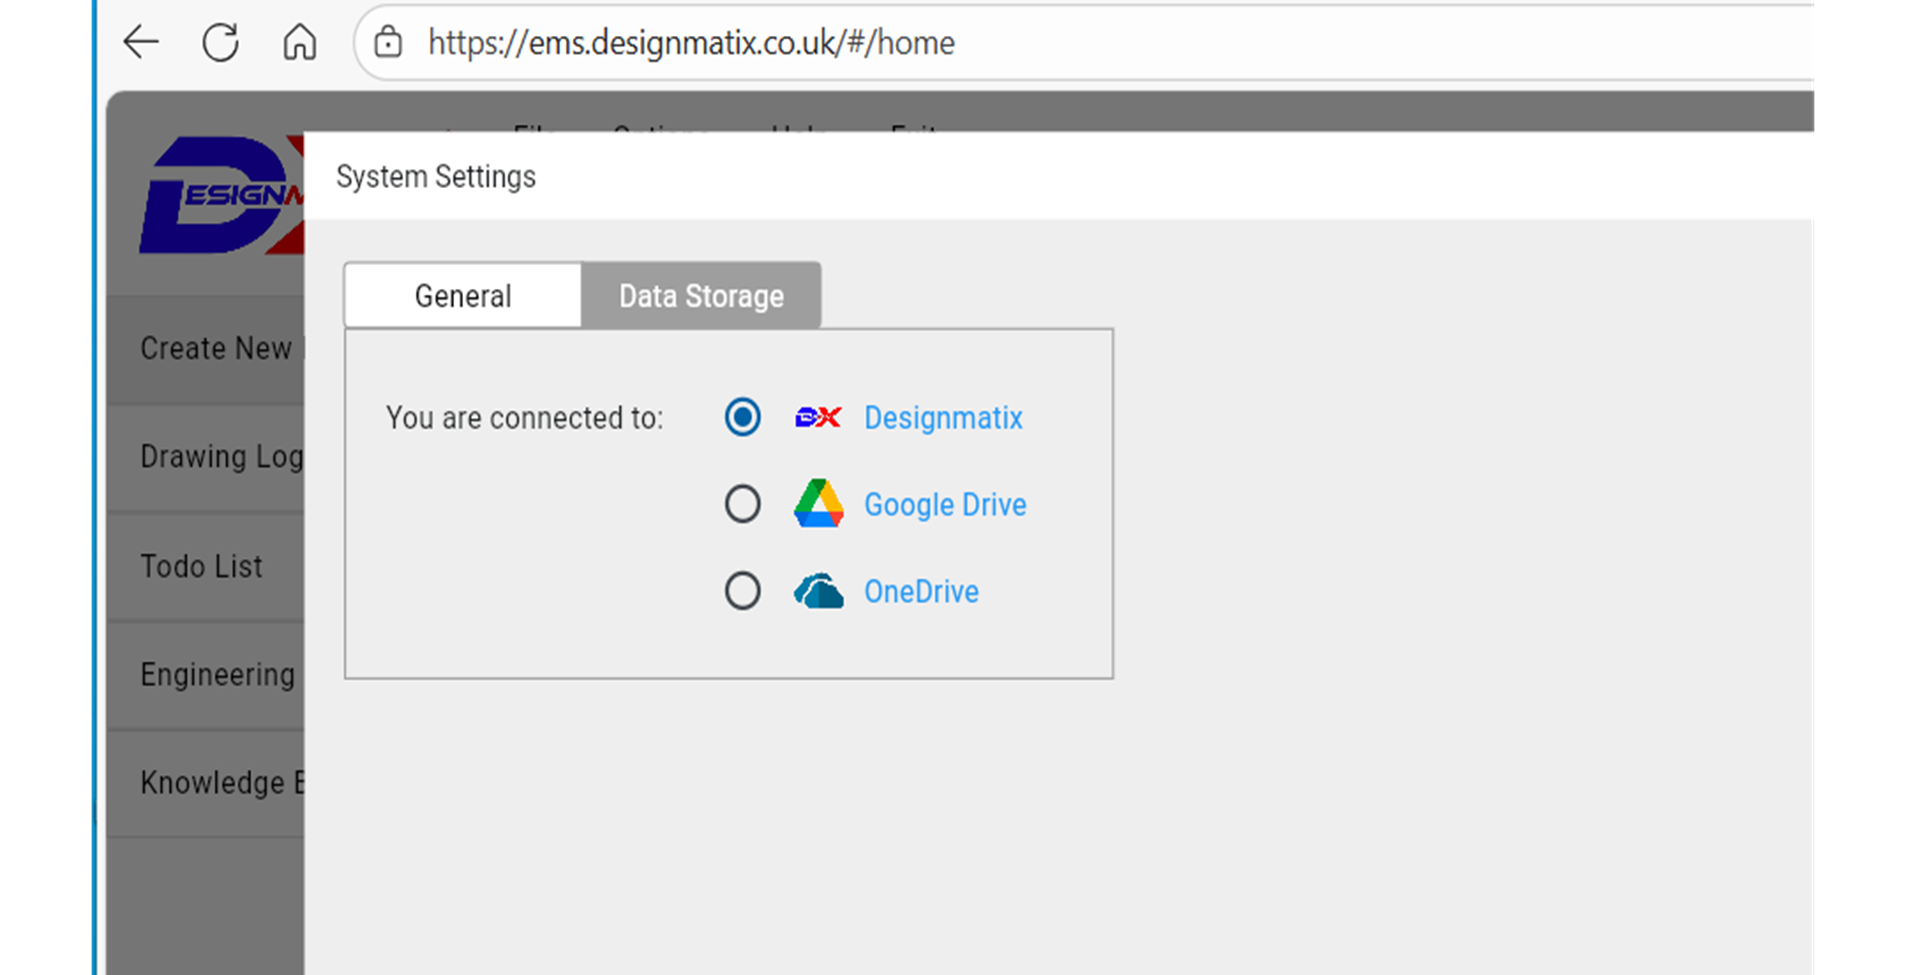Open Todo List in the sidebar

[x=202, y=566]
